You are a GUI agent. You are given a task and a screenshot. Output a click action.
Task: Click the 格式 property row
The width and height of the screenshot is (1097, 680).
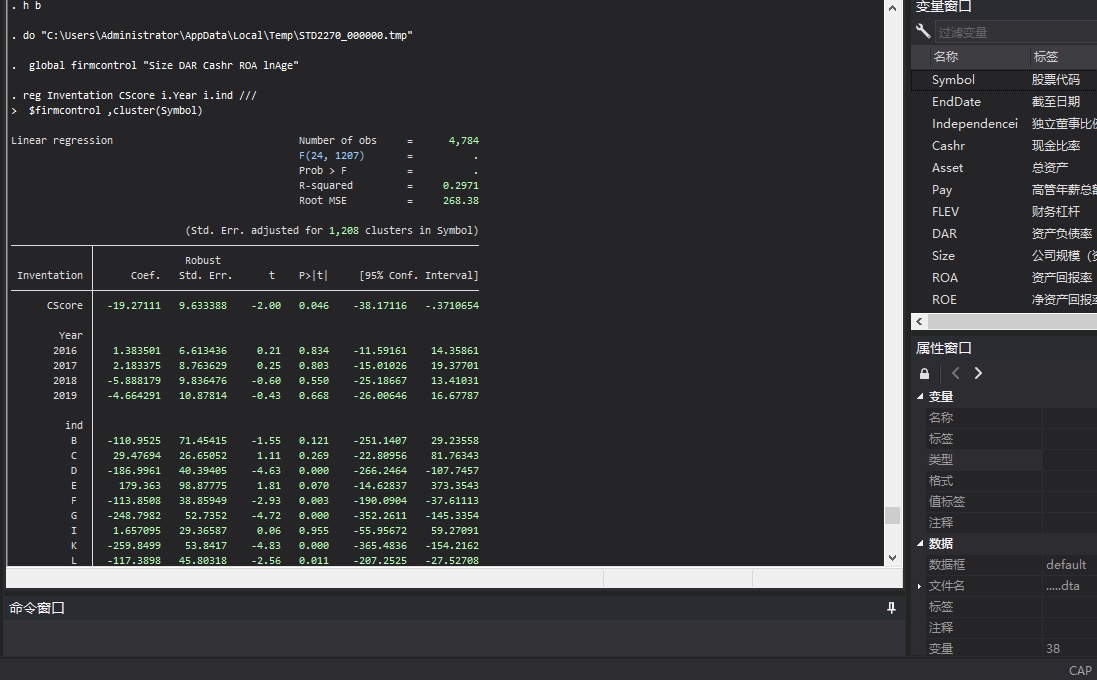1011,481
